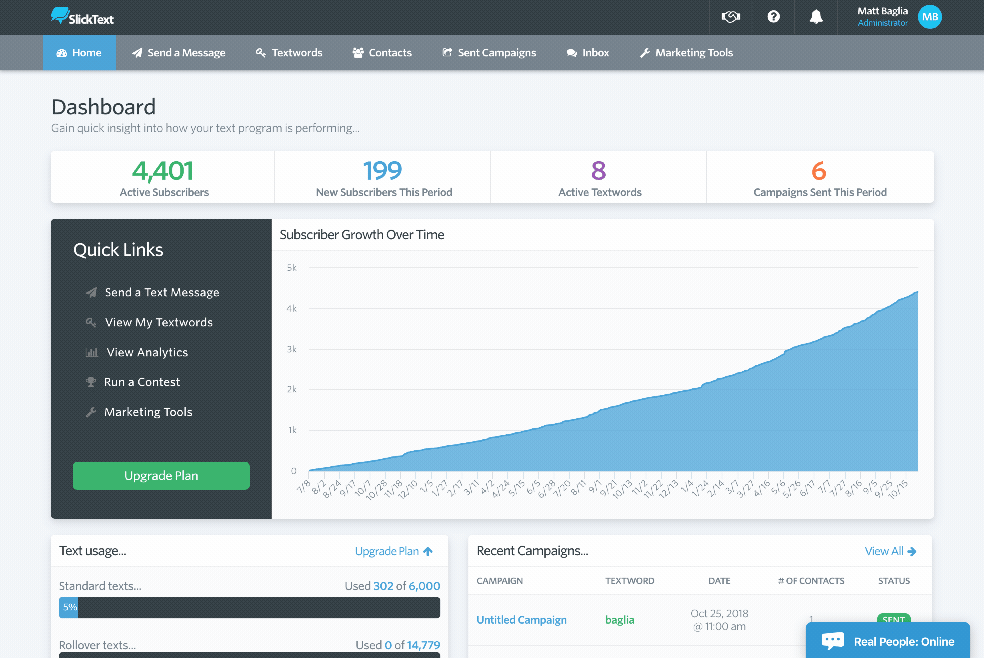Click up arrow icon beside Upgrade Plan link
Image resolution: width=984 pixels, height=658 pixels.
point(428,551)
